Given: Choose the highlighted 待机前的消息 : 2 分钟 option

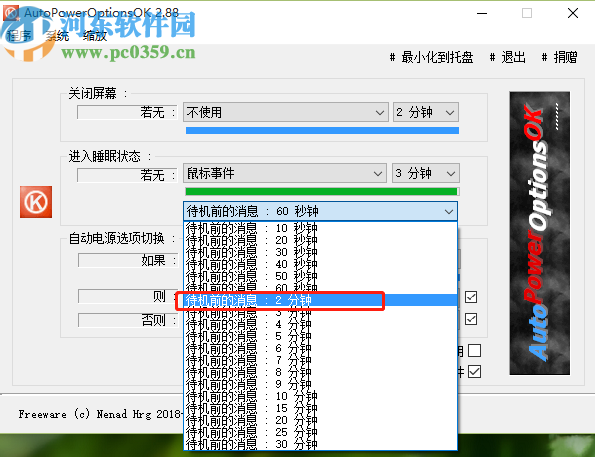Looking at the screenshot, I should coord(321,300).
